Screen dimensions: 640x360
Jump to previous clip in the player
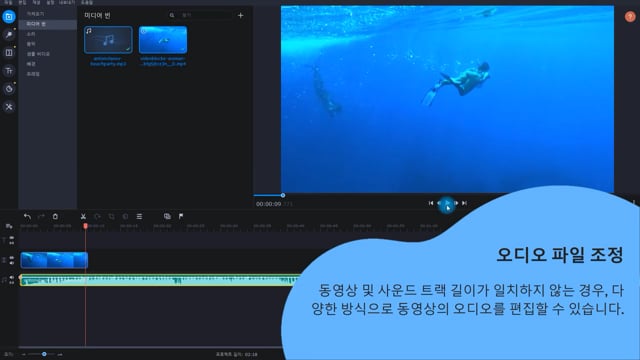(x=431, y=203)
